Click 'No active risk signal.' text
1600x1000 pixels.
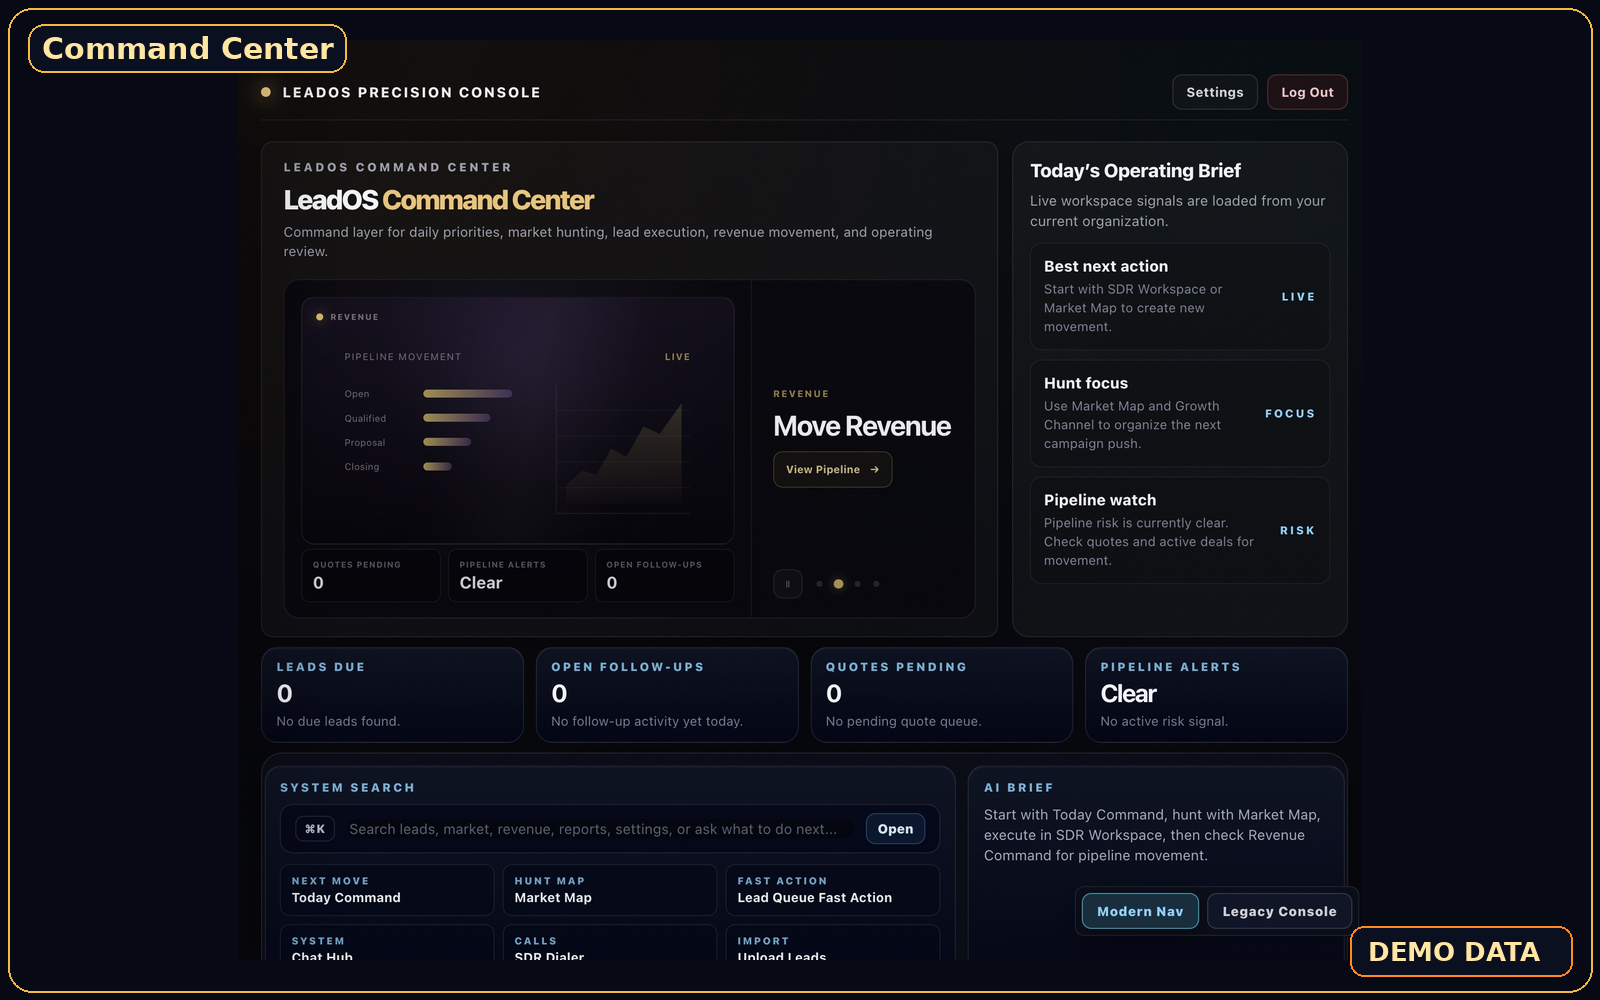pos(1164,721)
